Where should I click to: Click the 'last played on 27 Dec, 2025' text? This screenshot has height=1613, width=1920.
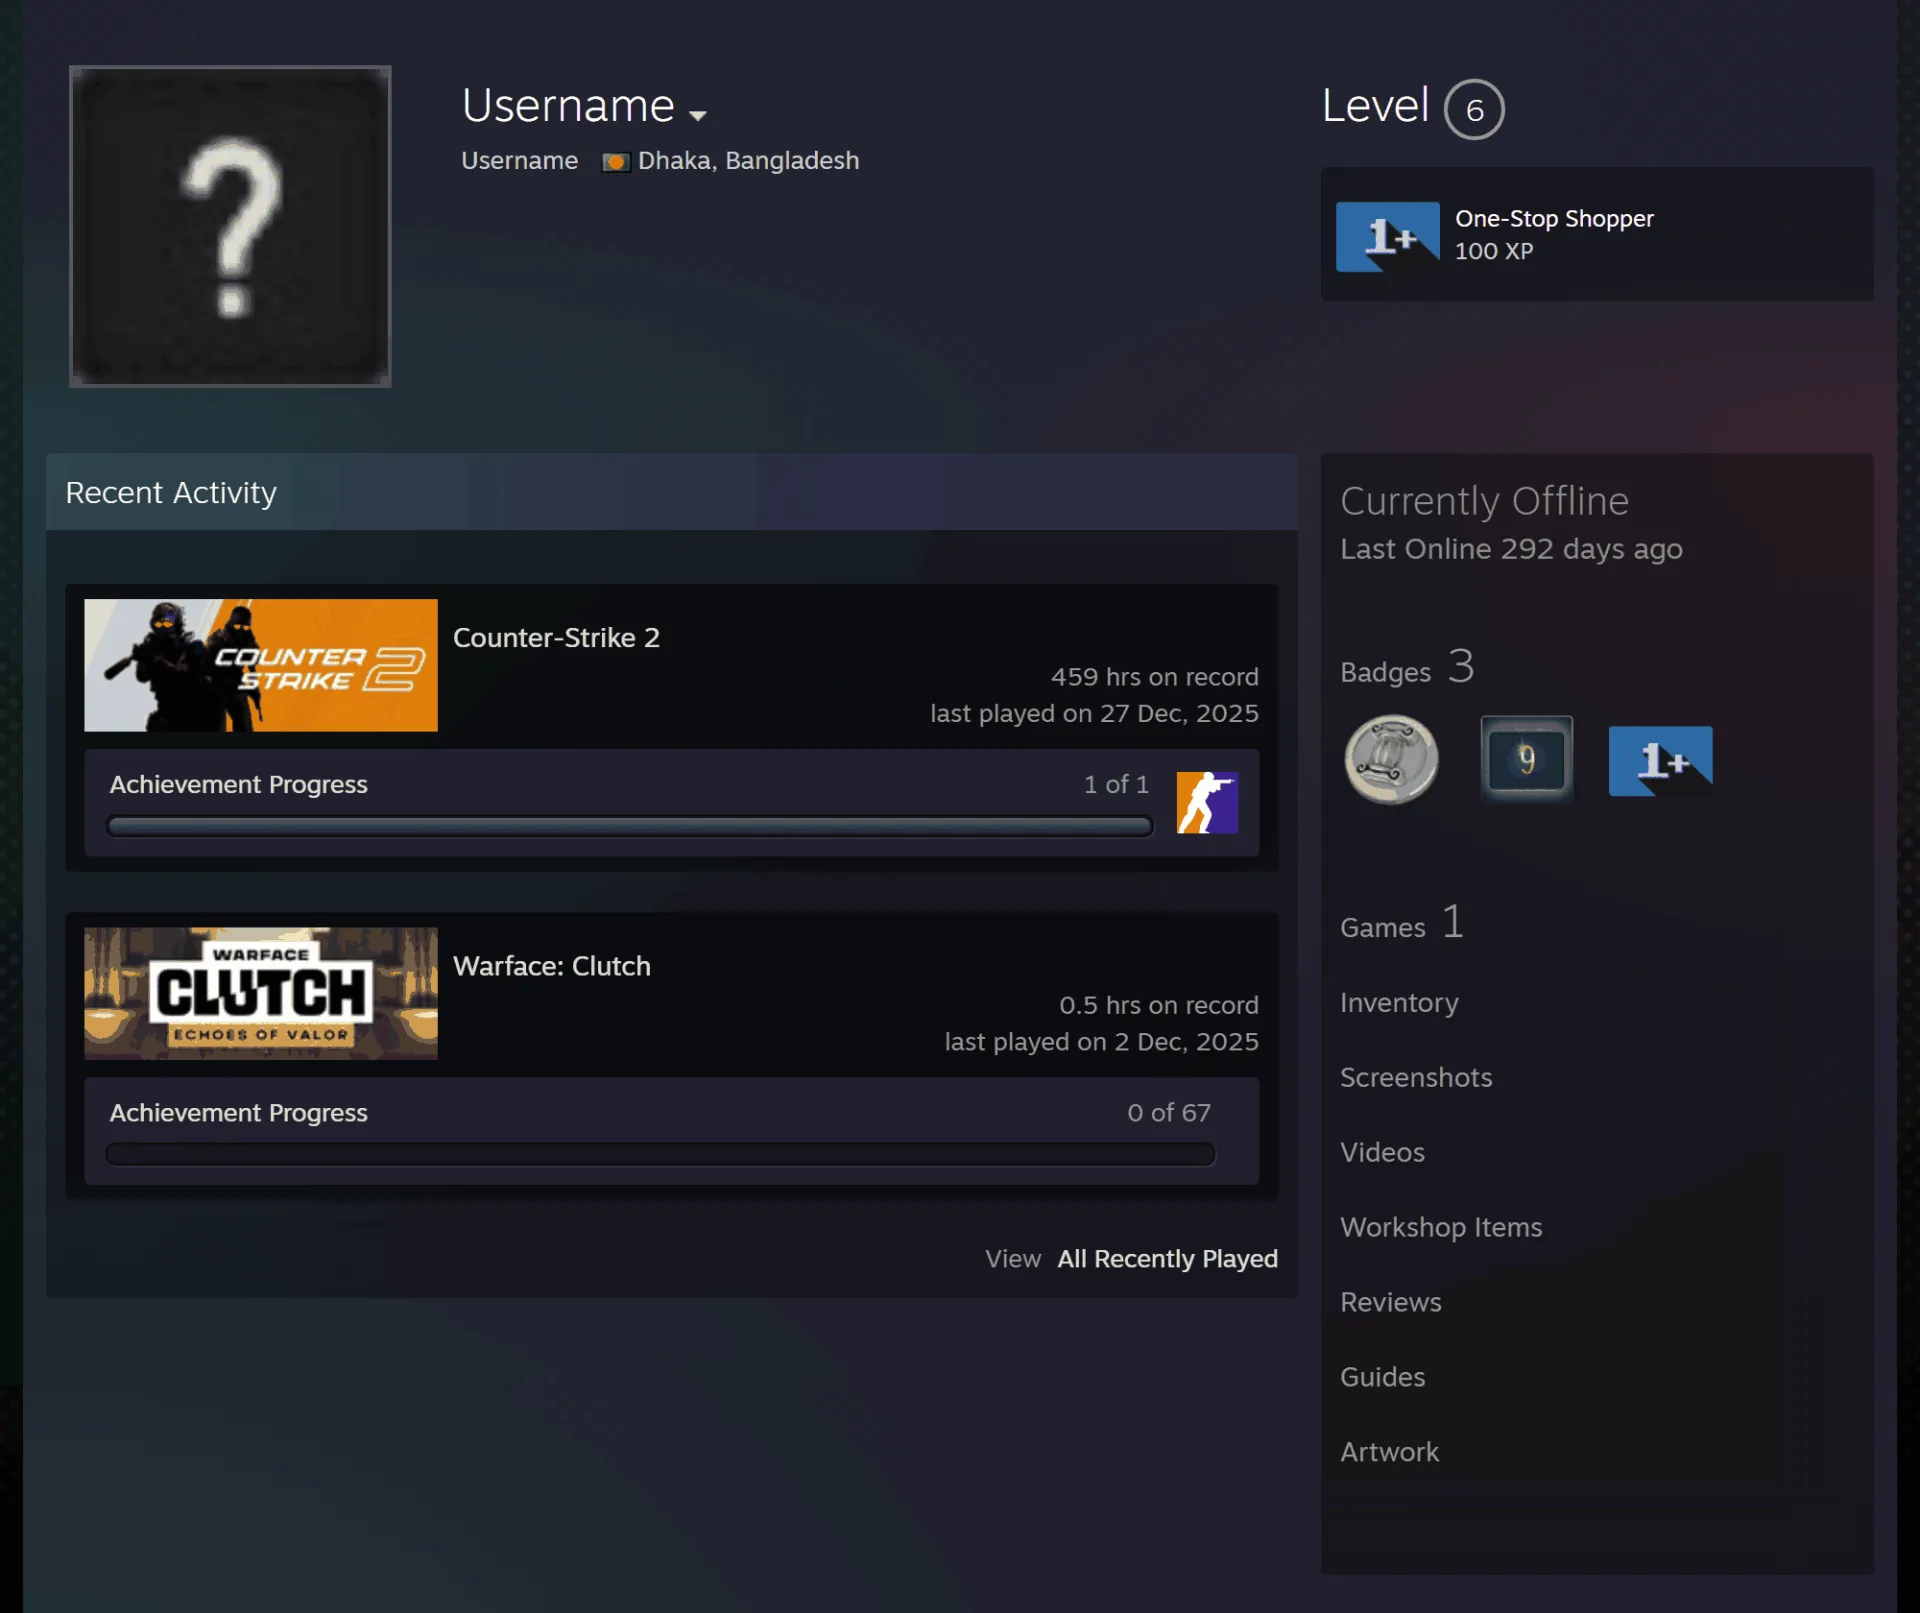tap(1094, 714)
